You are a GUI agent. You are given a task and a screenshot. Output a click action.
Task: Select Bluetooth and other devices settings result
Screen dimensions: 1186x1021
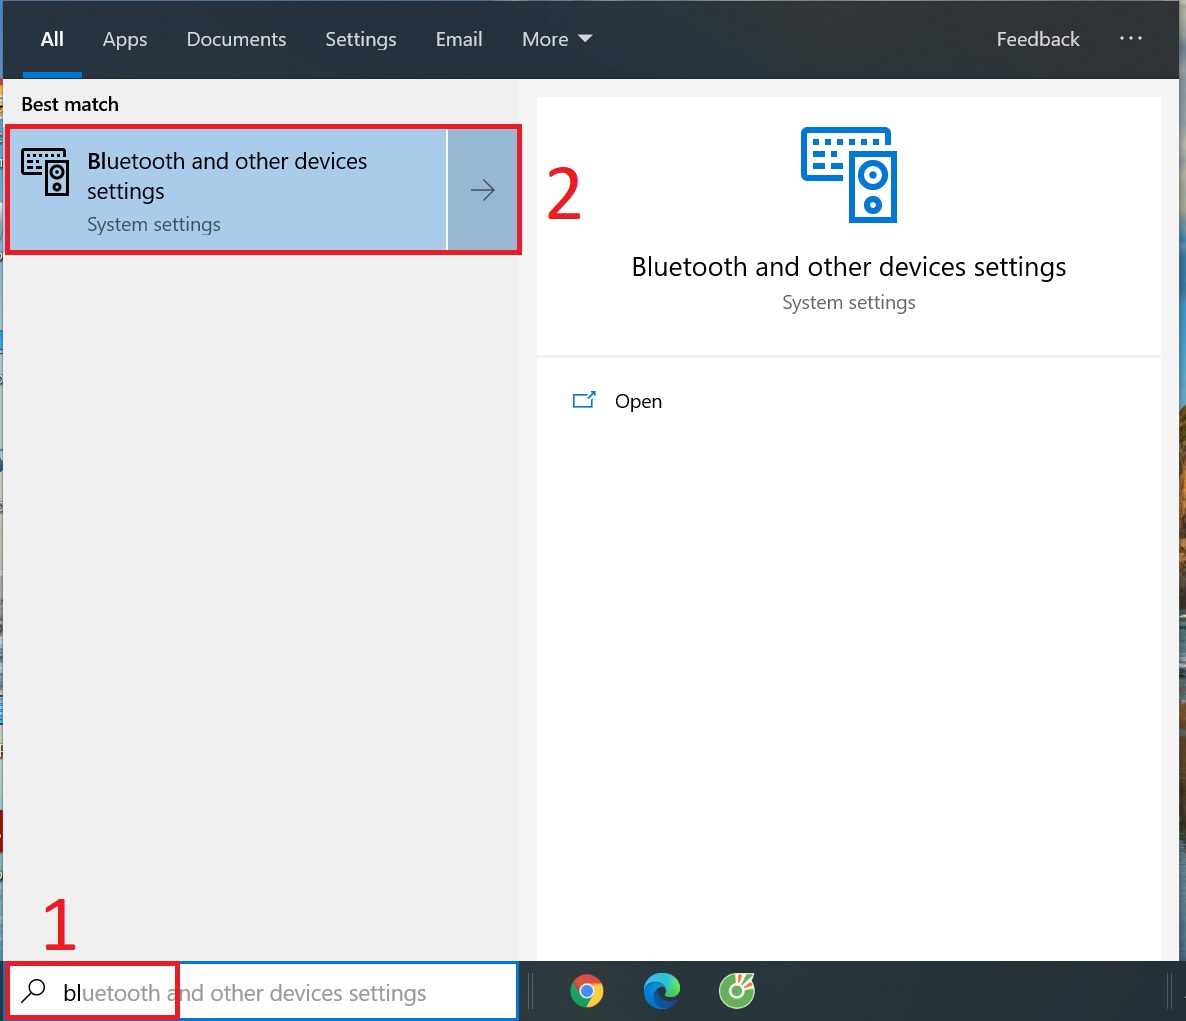pos(228,190)
